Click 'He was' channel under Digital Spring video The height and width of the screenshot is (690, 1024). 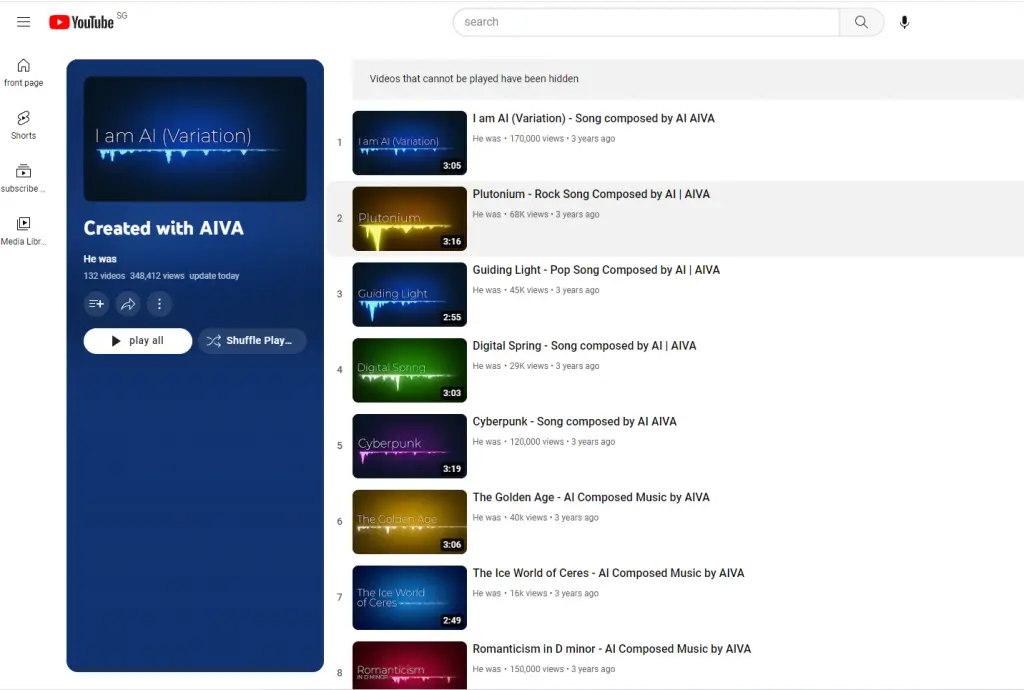pyautogui.click(x=487, y=366)
